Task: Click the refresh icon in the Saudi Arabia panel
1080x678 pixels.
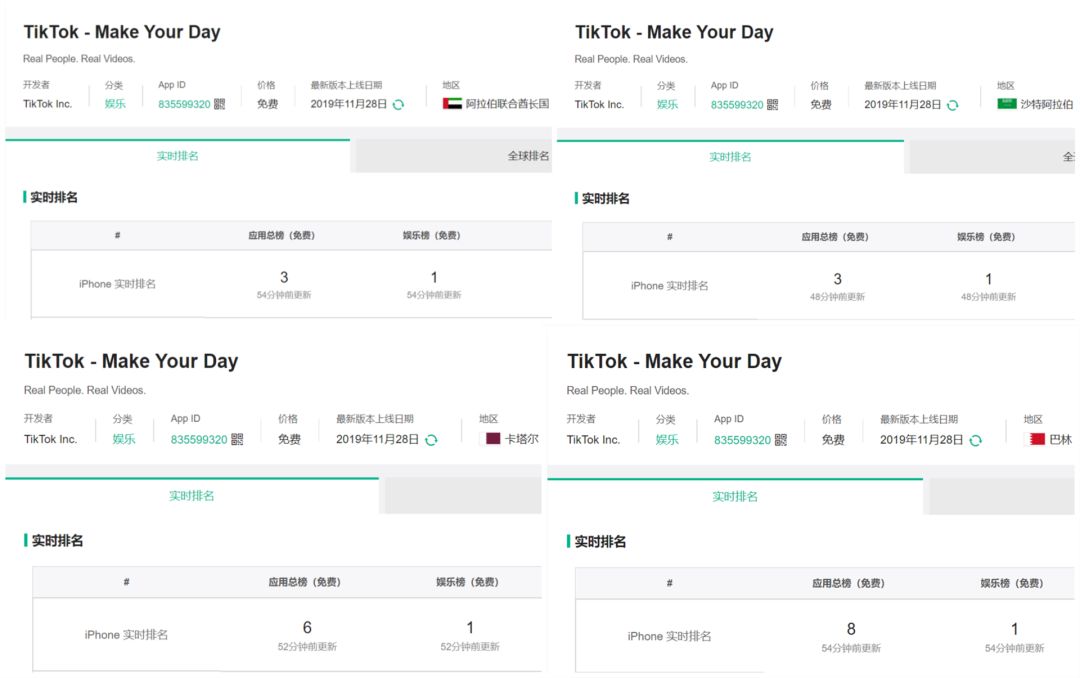Action: click(x=952, y=105)
